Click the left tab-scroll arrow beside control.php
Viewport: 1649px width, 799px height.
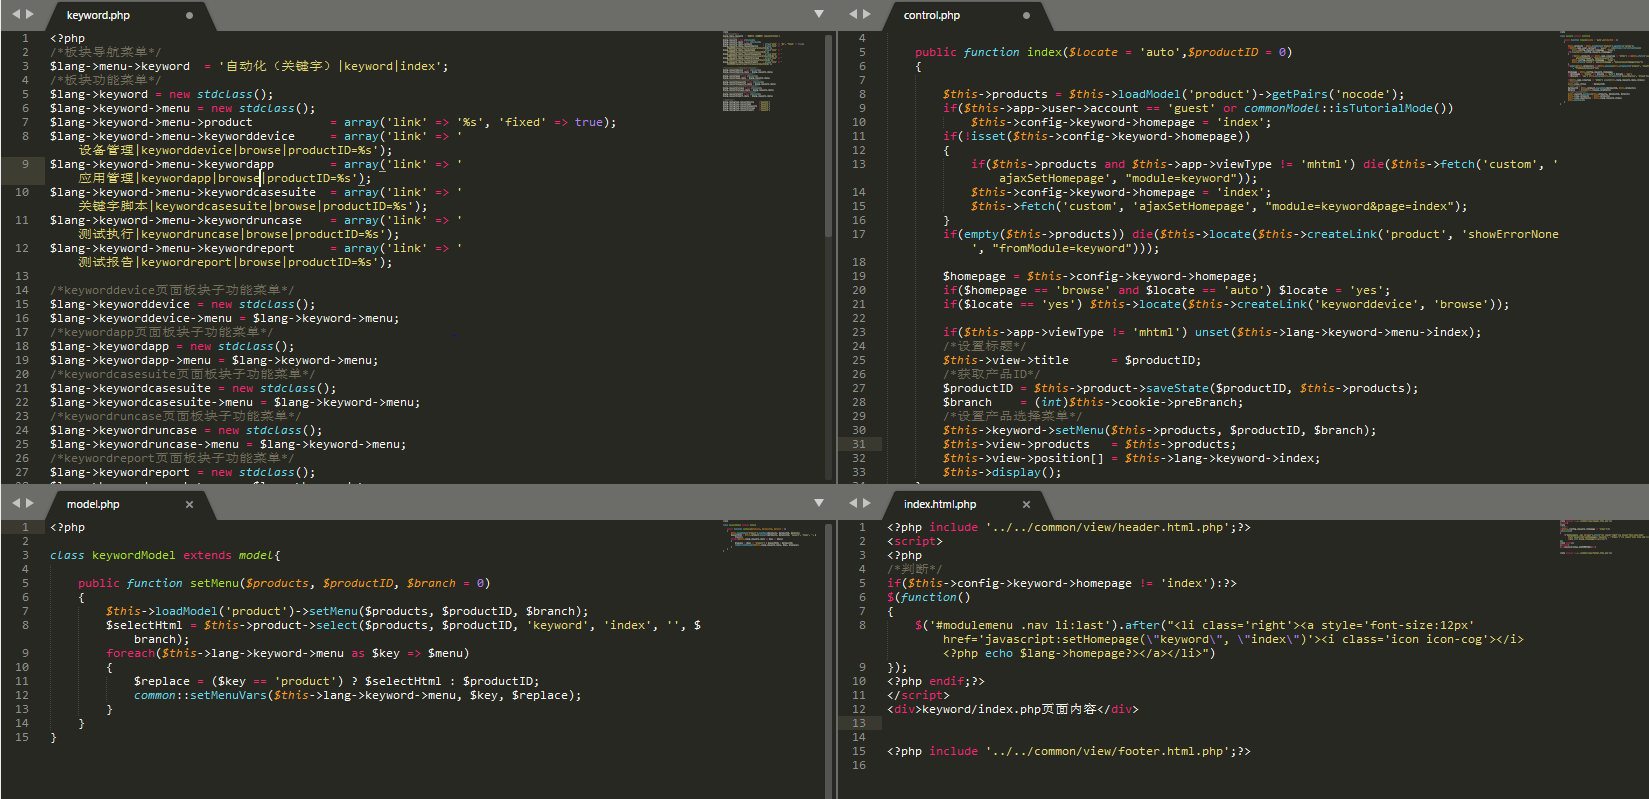coord(853,14)
